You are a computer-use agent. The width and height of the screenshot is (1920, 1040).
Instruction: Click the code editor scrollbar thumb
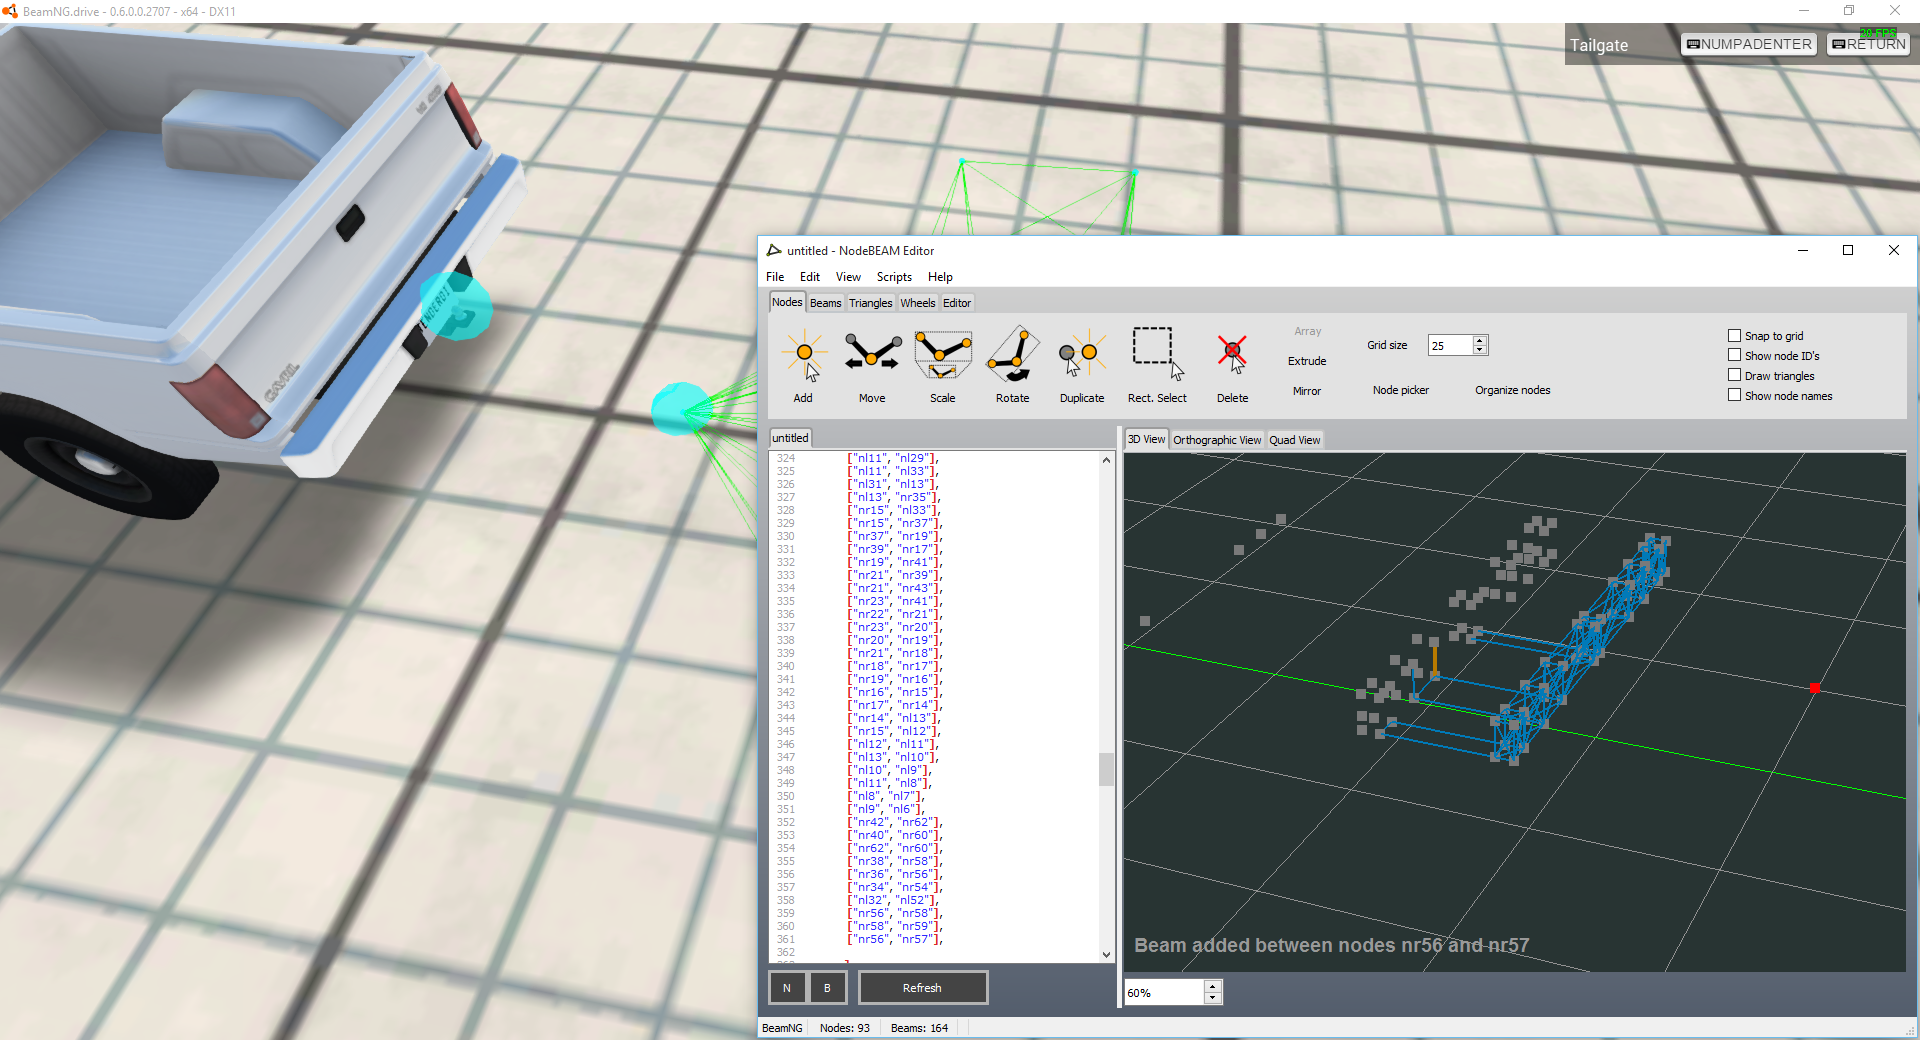1106,769
